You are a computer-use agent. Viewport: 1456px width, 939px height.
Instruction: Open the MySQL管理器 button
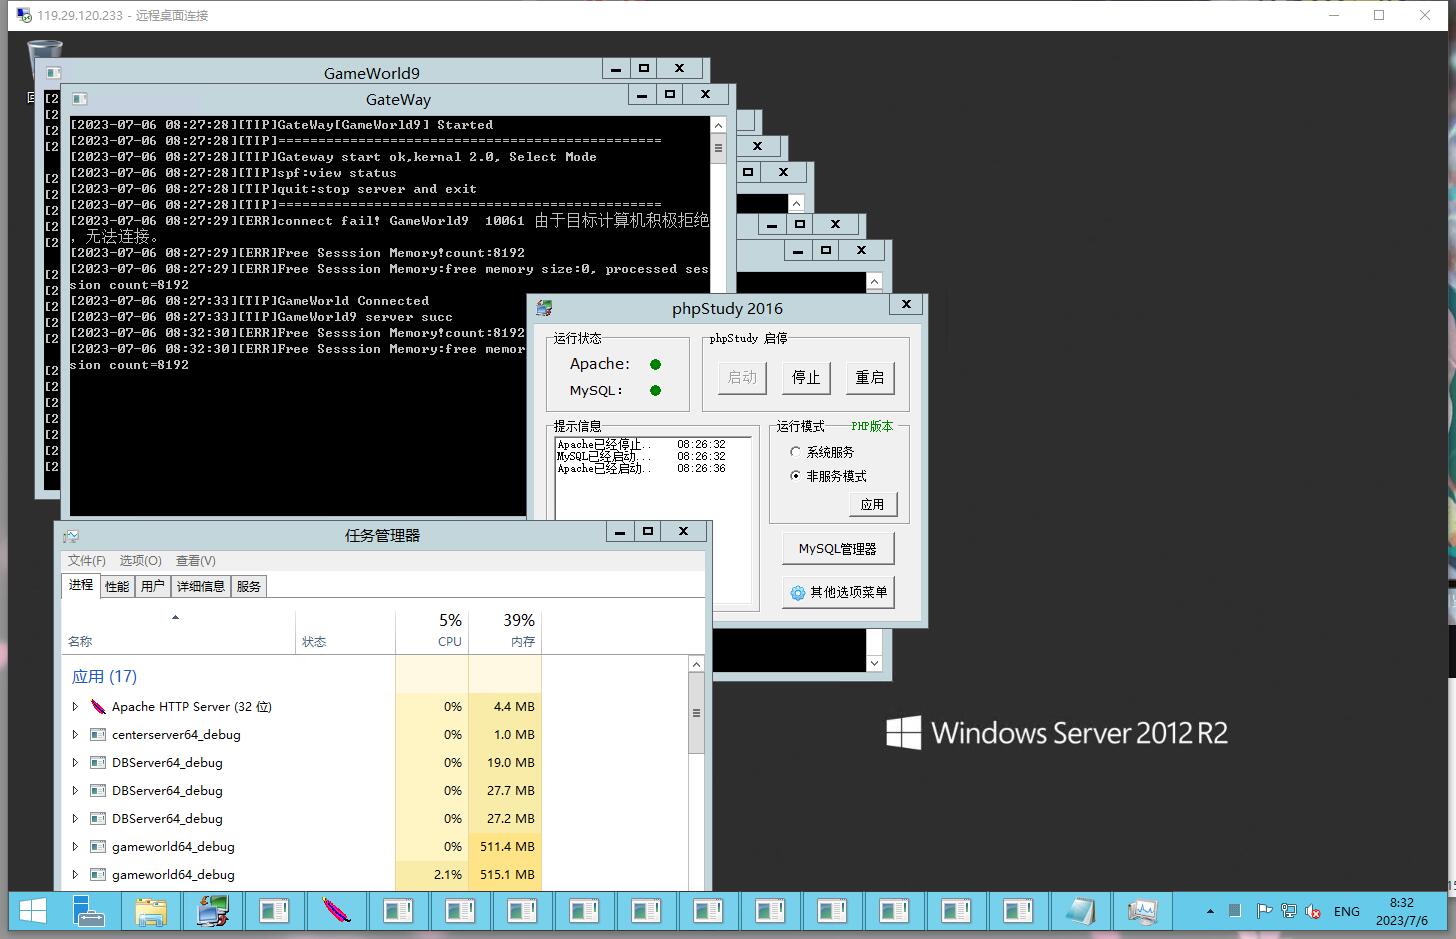tap(838, 549)
